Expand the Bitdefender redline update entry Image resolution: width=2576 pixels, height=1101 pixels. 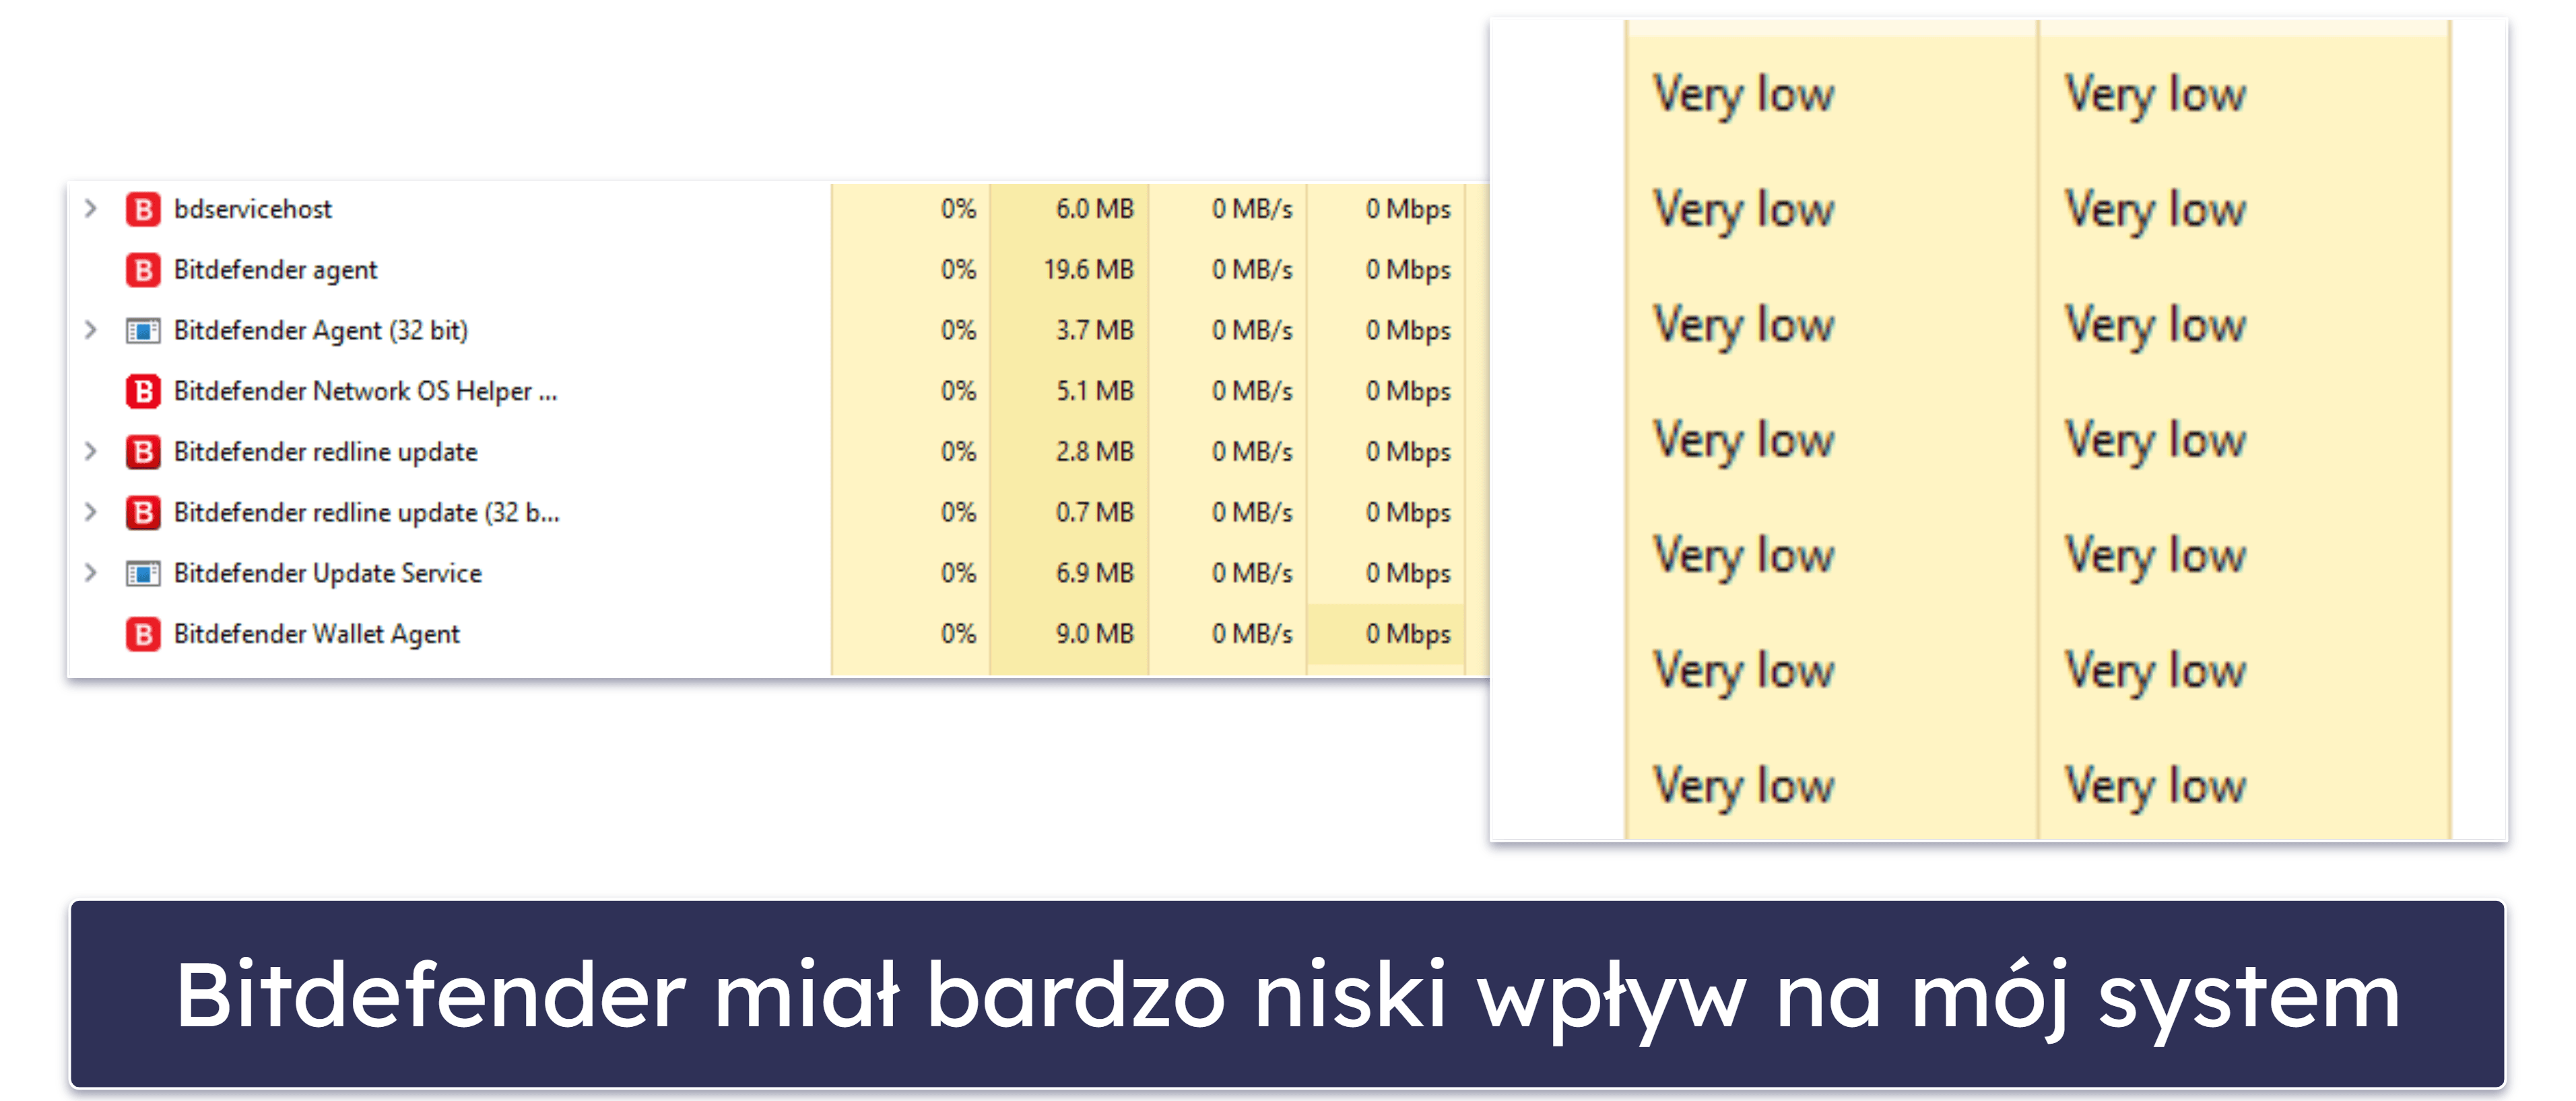95,451
